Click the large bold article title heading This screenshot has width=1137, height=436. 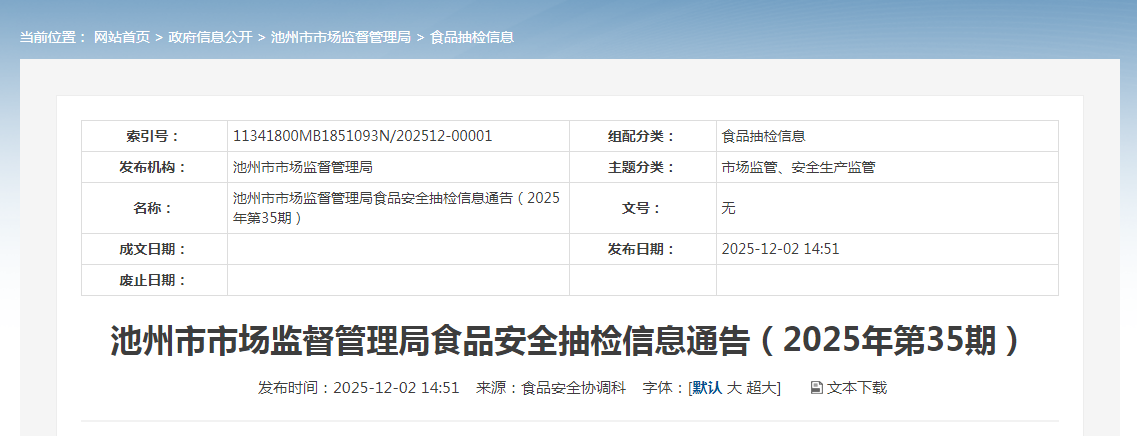tap(568, 341)
